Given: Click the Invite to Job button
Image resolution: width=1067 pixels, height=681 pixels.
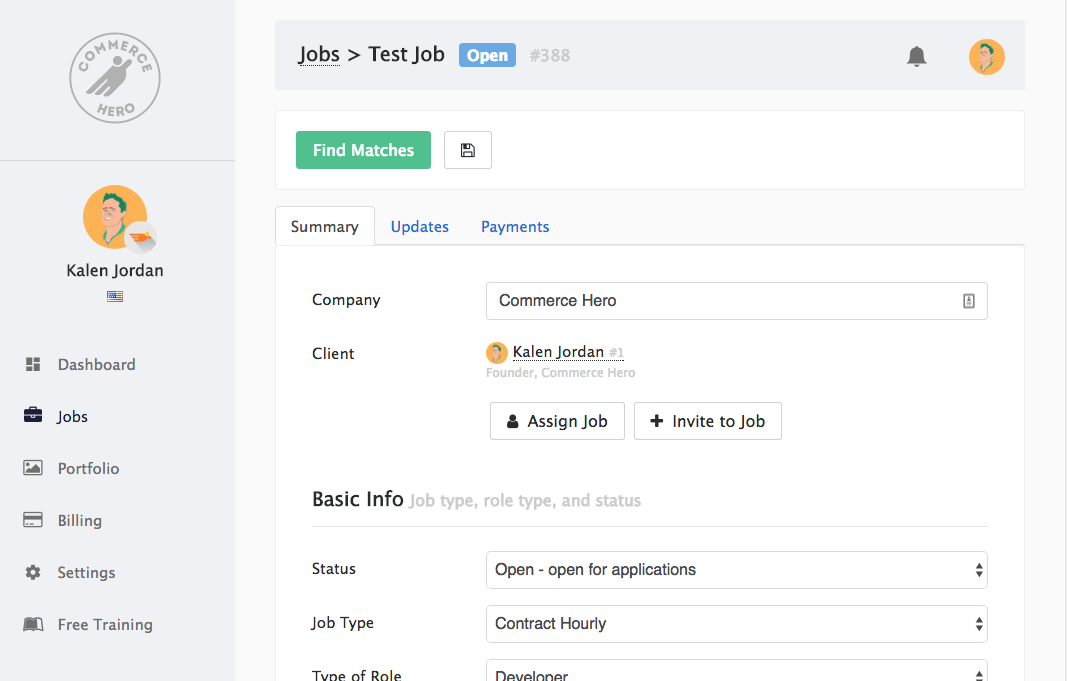Looking at the screenshot, I should point(708,421).
